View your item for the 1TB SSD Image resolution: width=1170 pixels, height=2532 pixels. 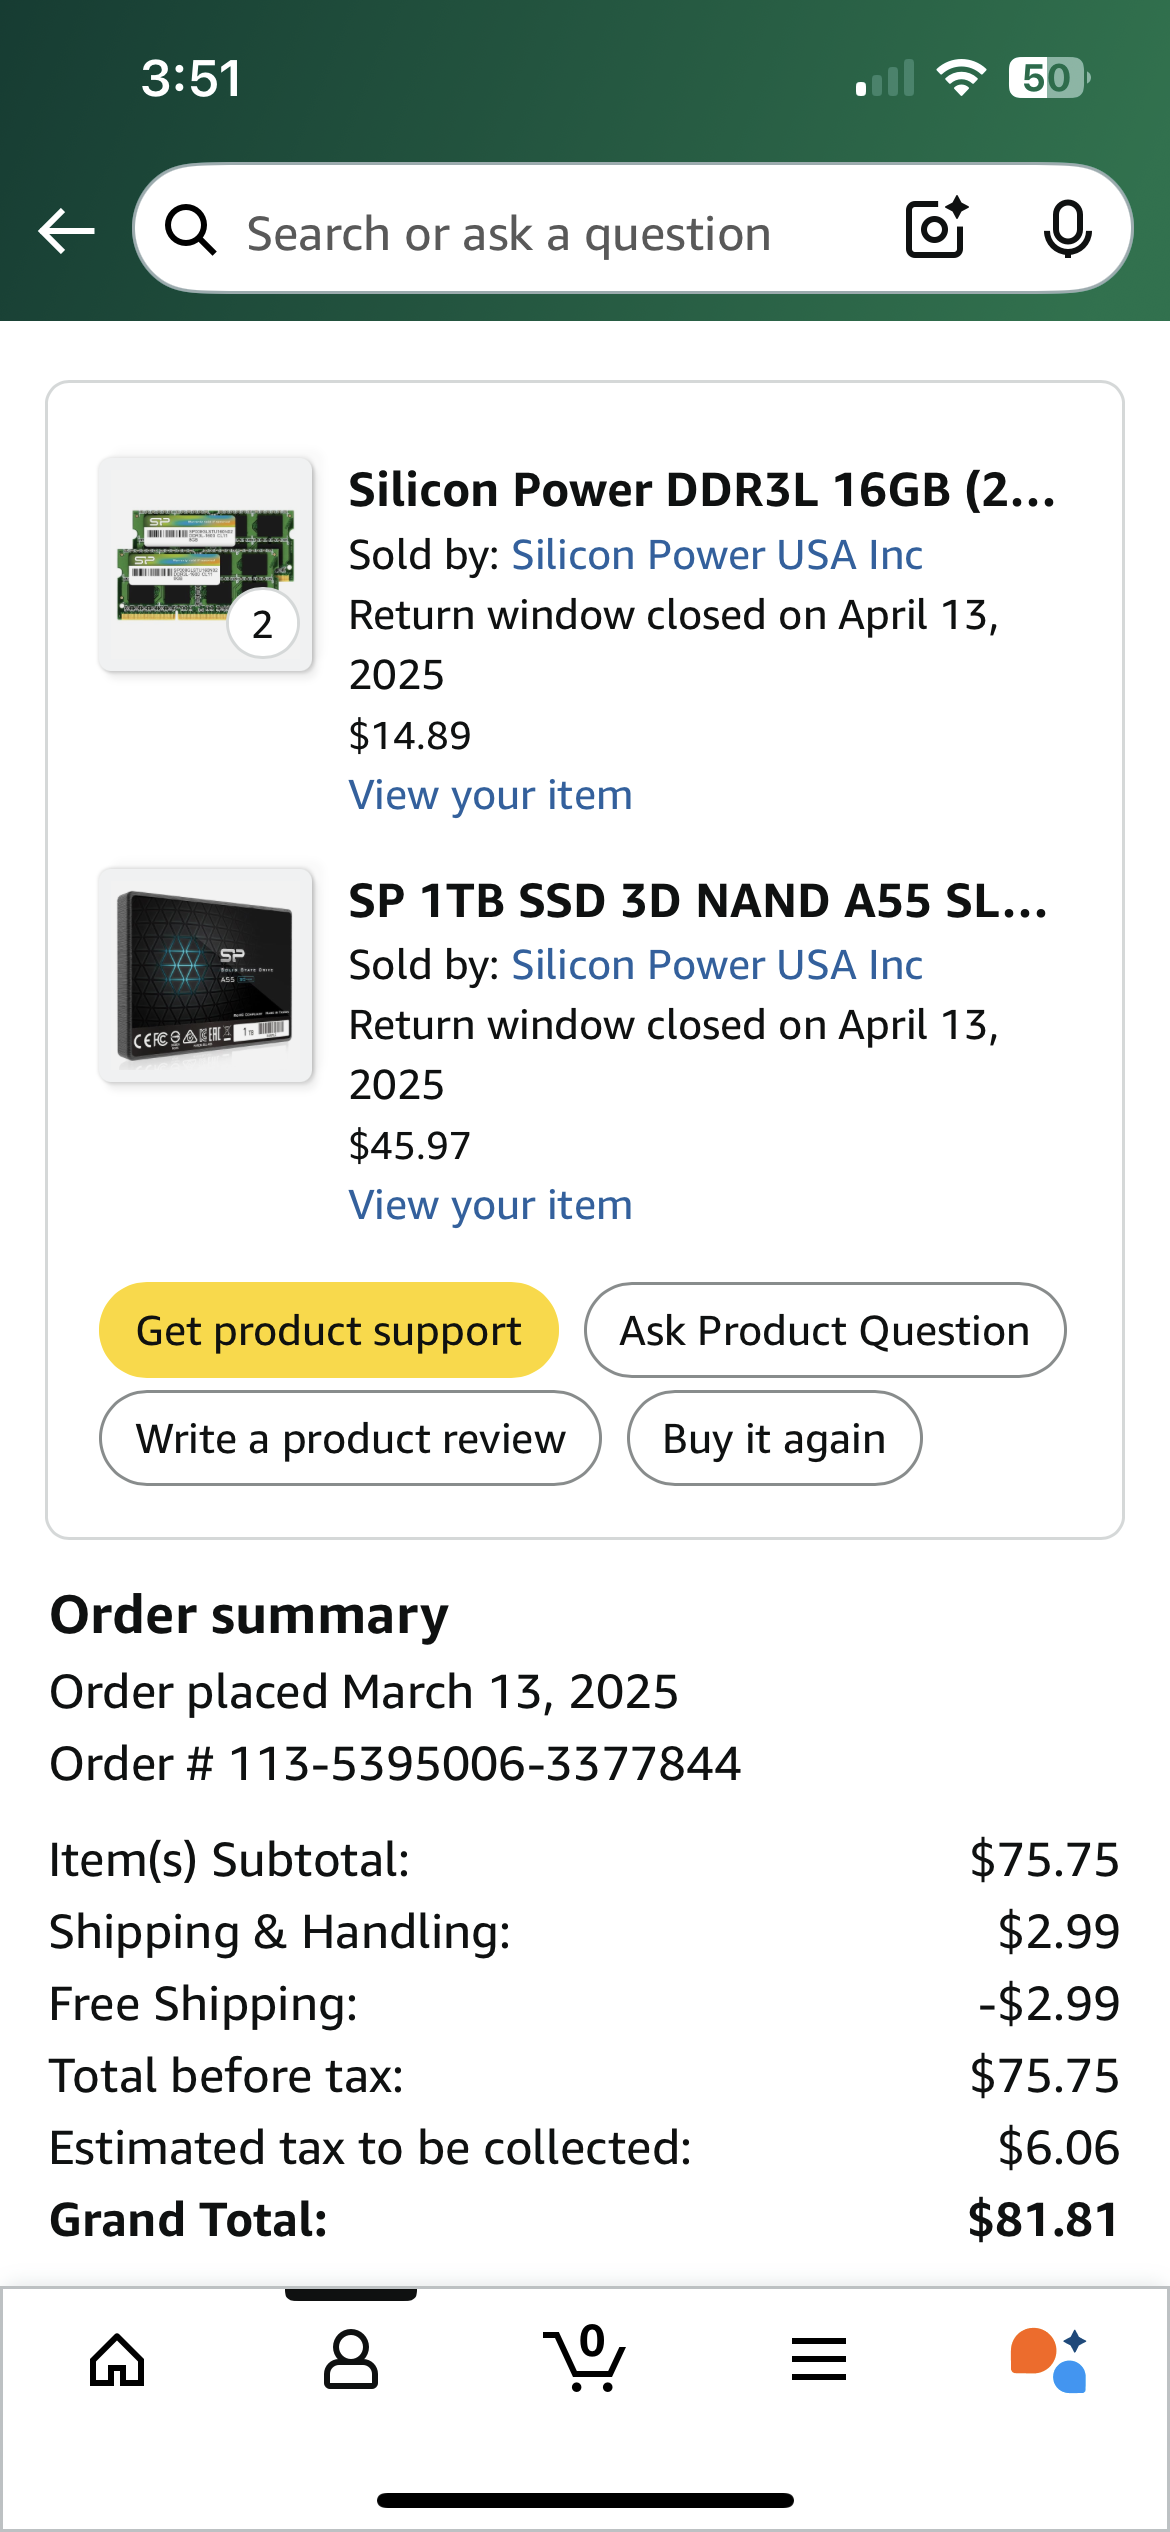click(490, 1205)
